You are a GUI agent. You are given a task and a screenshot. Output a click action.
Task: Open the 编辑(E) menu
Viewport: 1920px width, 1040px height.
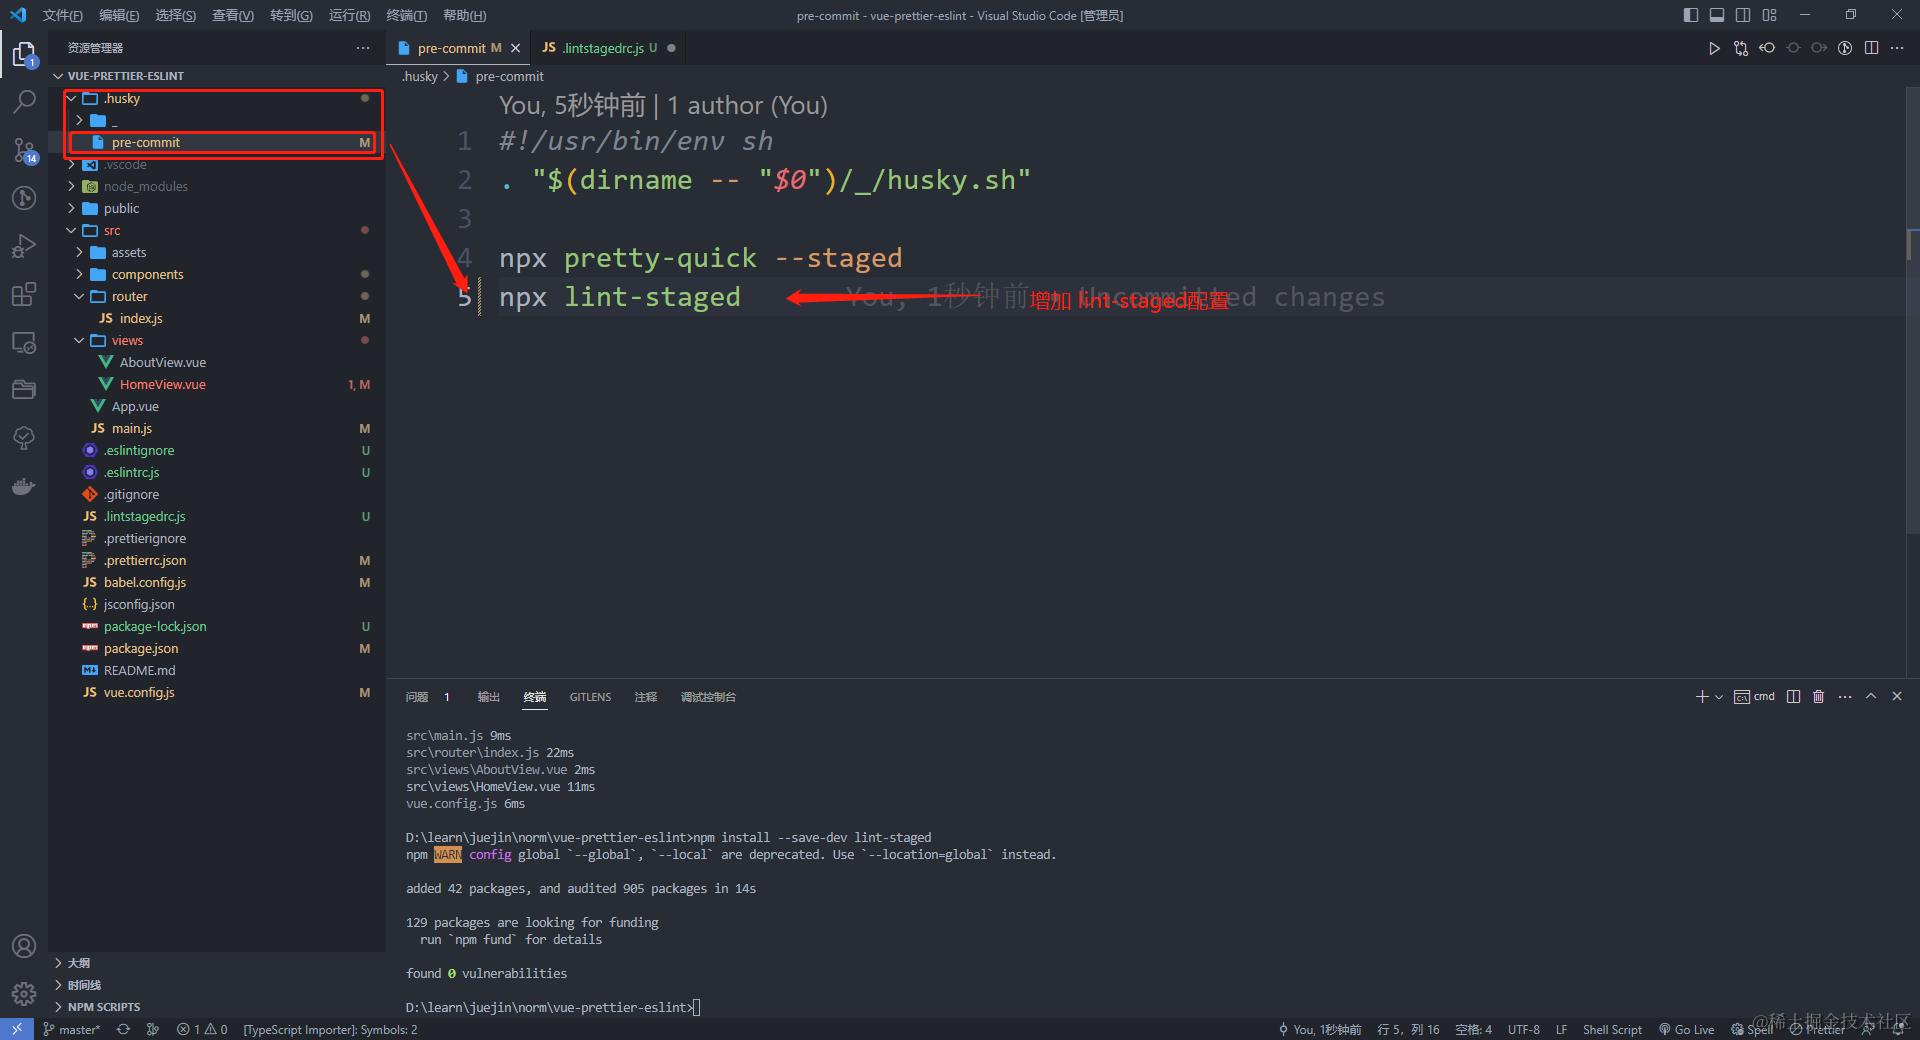[119, 15]
